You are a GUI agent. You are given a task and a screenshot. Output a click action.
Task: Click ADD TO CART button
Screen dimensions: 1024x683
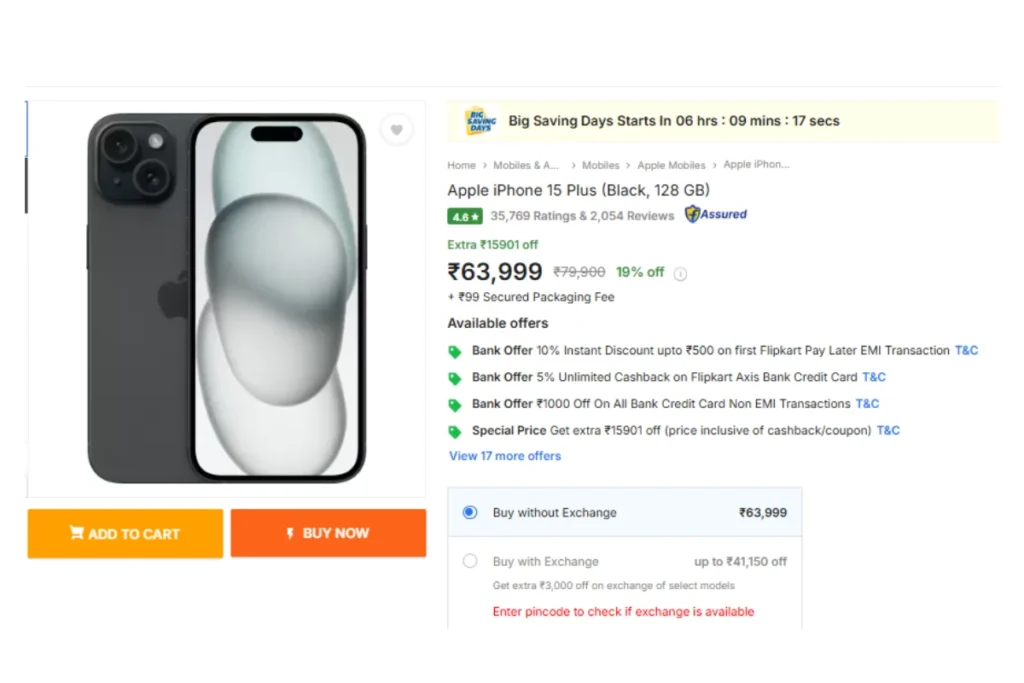pyautogui.click(x=125, y=533)
